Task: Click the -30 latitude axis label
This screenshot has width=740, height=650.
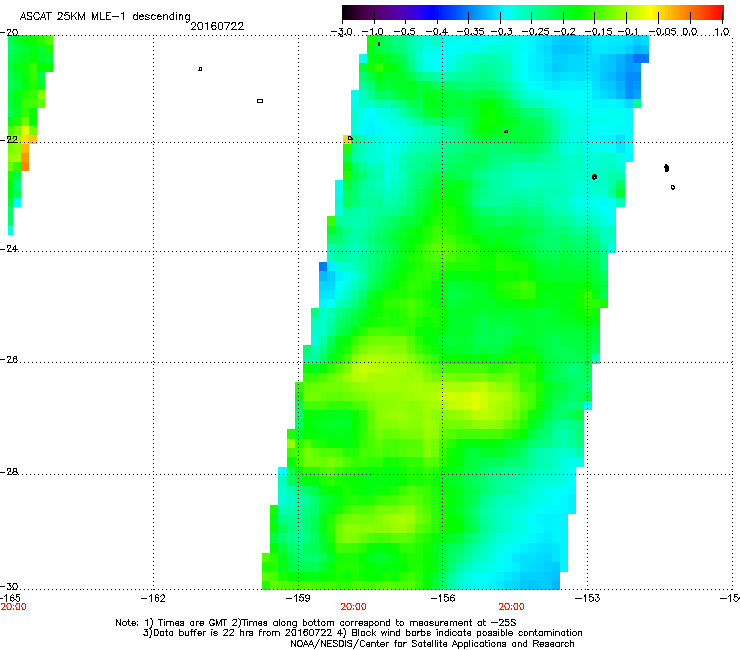Action: (x=9, y=586)
